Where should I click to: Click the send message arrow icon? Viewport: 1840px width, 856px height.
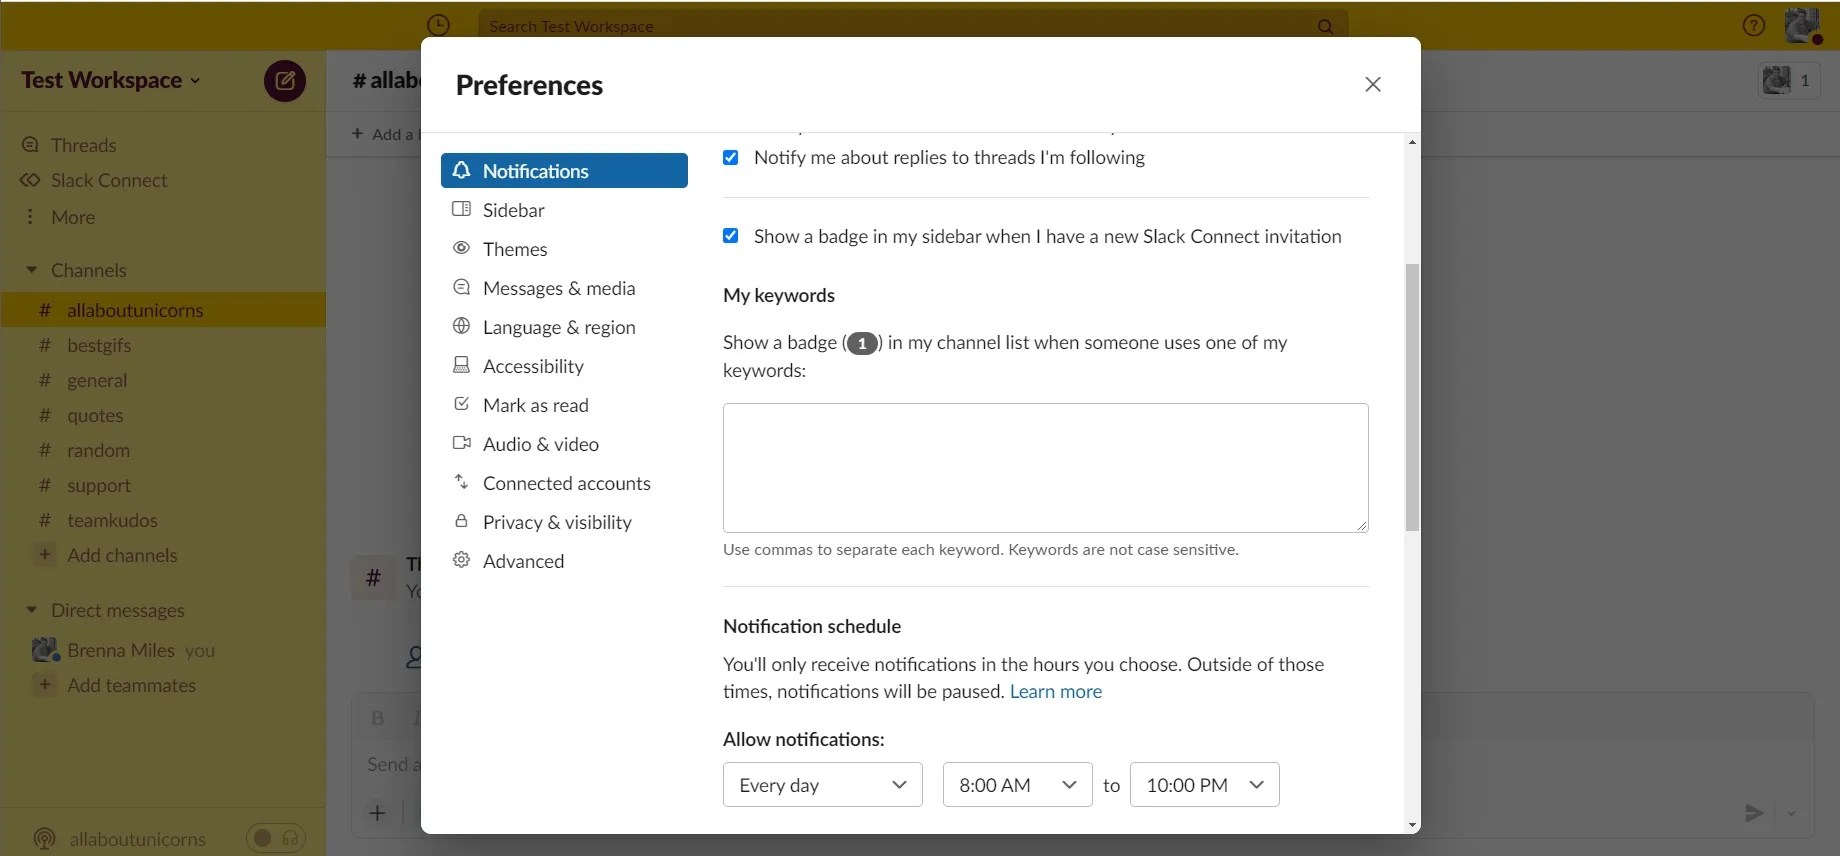click(x=1754, y=813)
